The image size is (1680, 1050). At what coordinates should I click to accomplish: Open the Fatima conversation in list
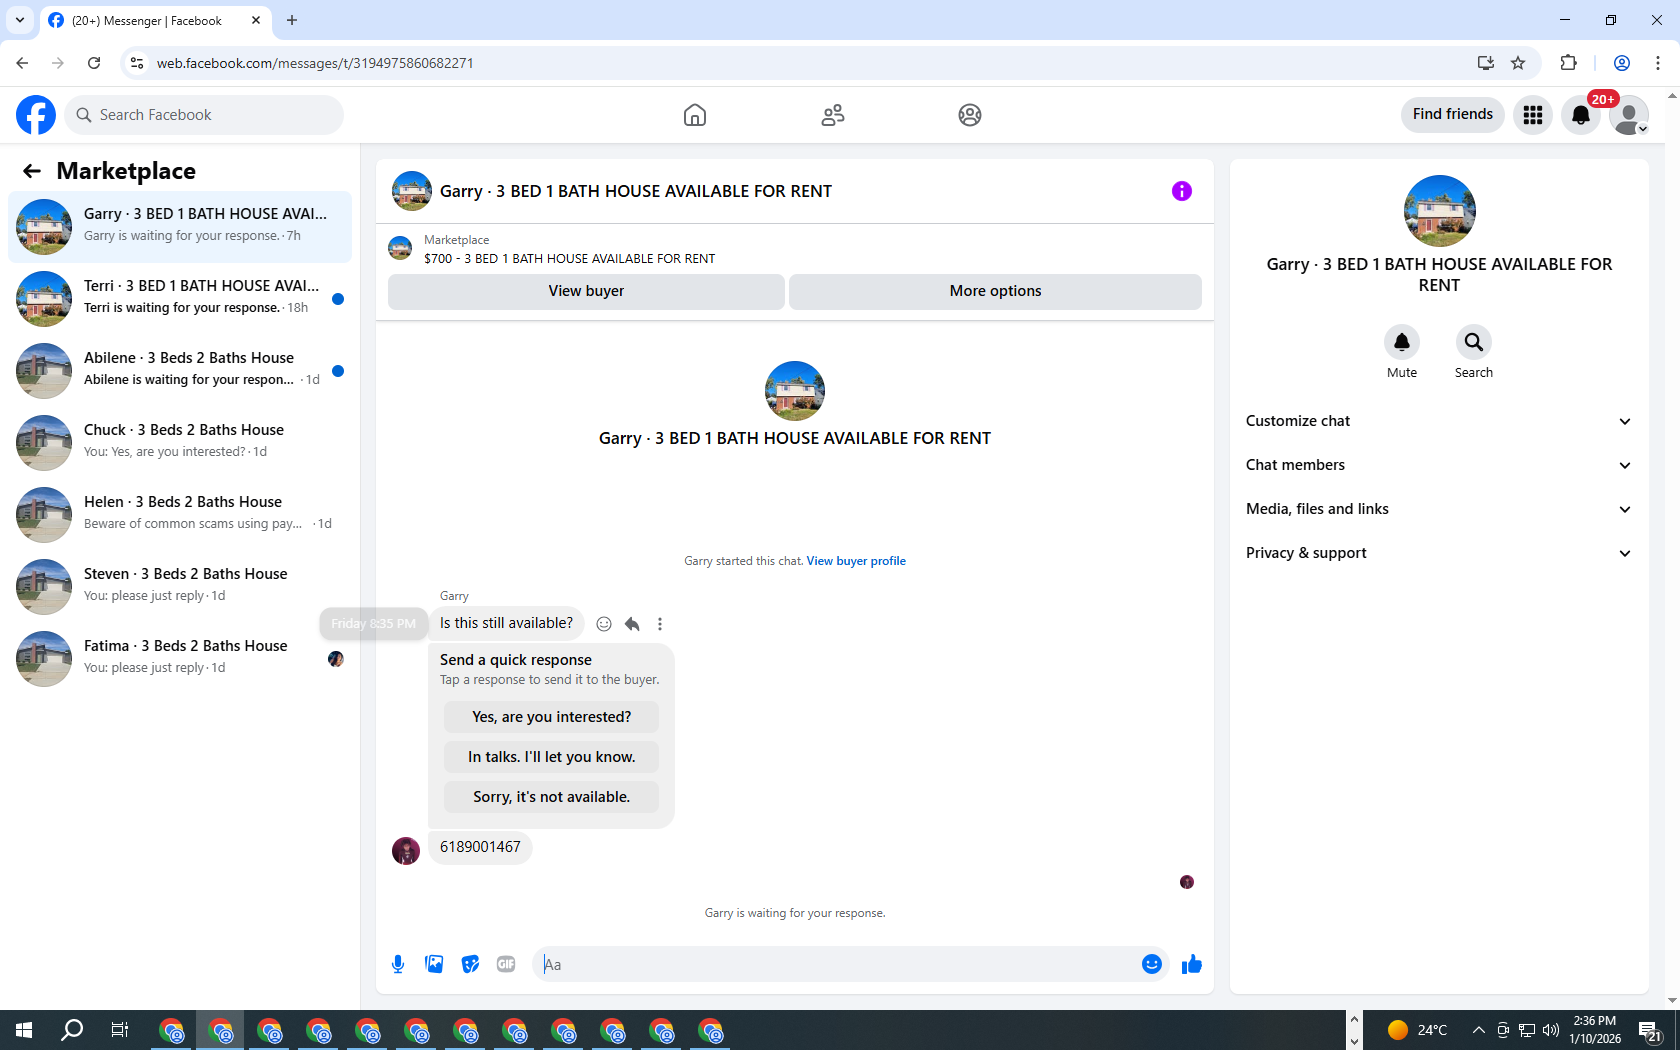[180, 659]
